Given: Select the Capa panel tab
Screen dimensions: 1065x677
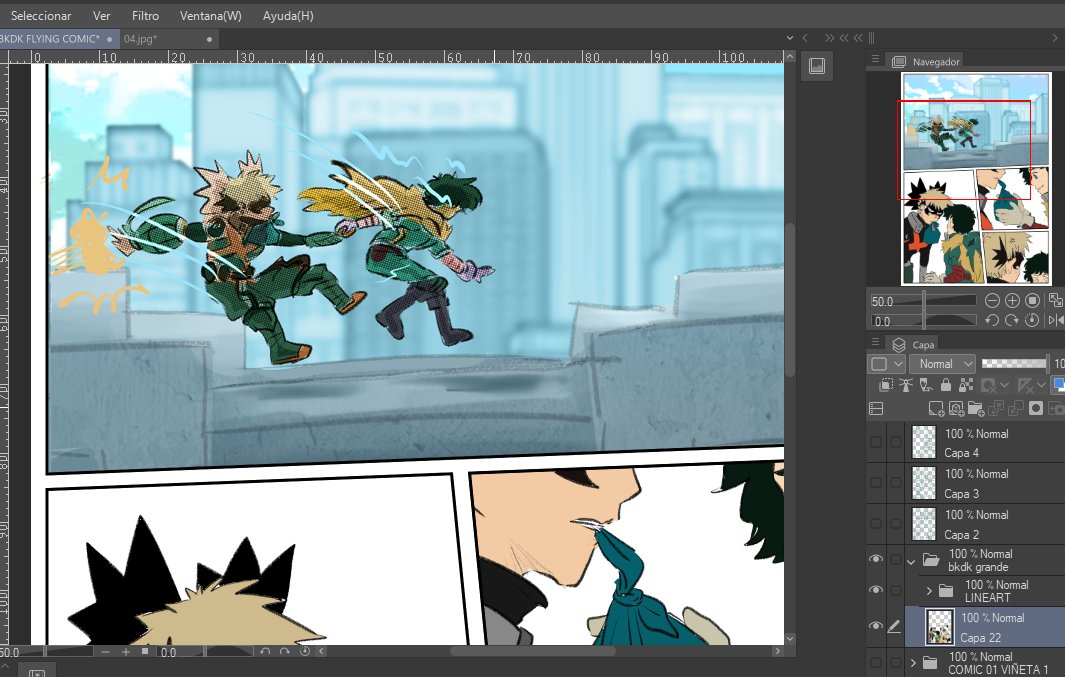Looking at the screenshot, I should click(x=912, y=344).
